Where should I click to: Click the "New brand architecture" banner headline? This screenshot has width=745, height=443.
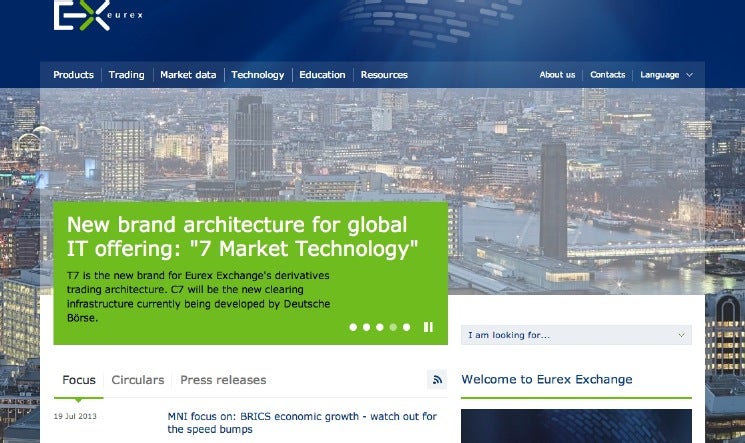point(242,237)
